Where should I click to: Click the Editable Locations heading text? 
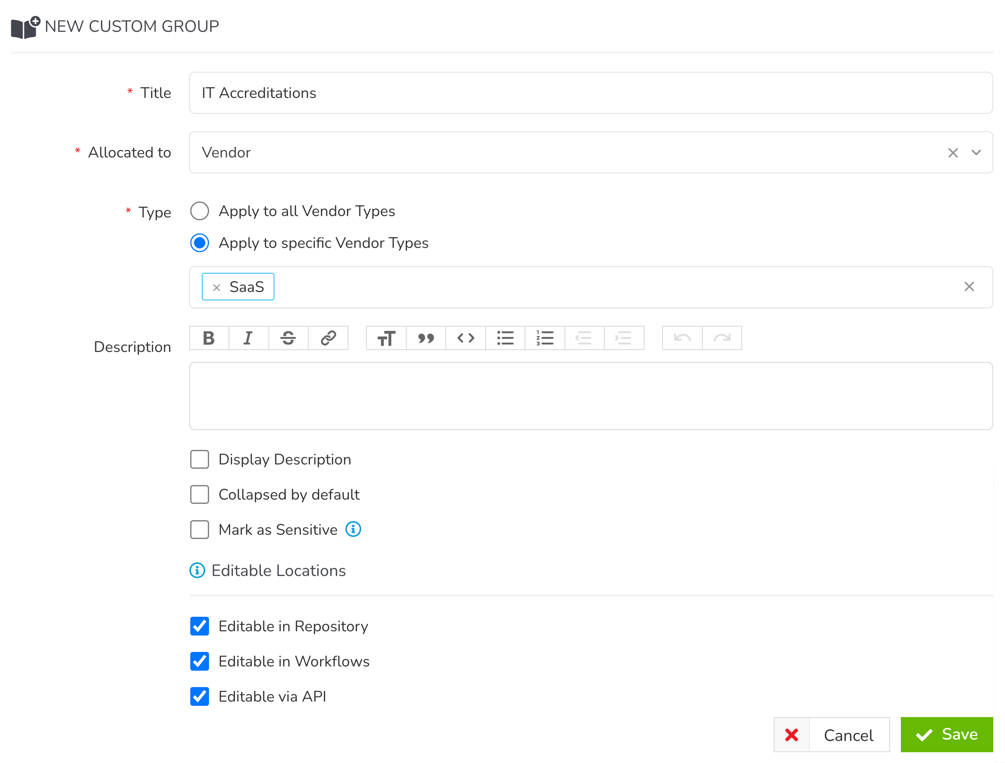tap(279, 571)
